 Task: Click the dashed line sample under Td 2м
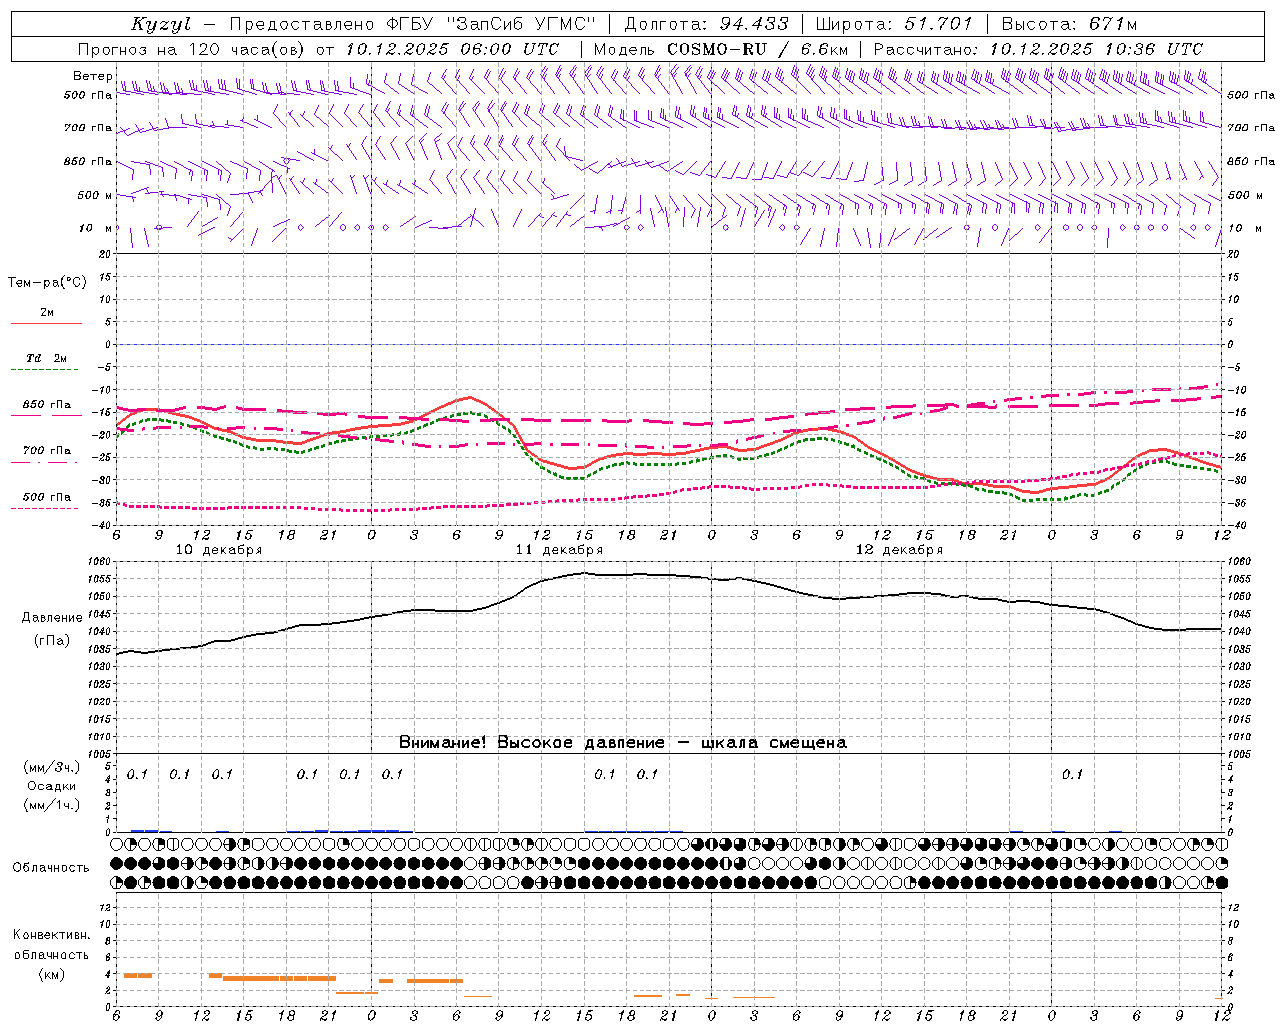coord(46,370)
